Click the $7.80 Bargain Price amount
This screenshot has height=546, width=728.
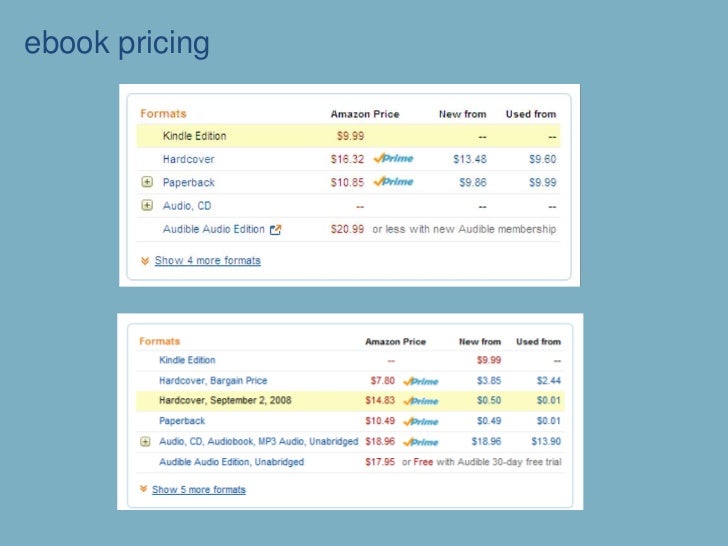click(x=383, y=381)
